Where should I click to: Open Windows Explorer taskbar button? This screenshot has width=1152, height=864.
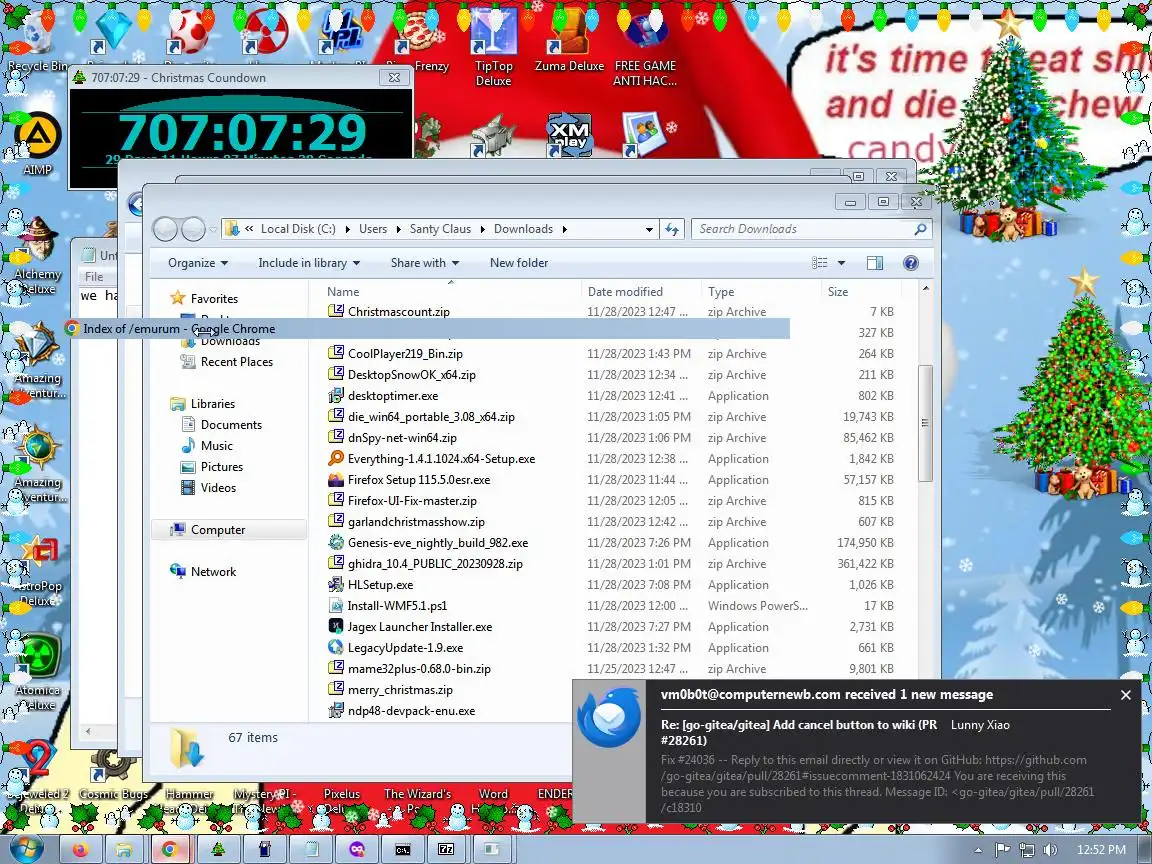125,850
